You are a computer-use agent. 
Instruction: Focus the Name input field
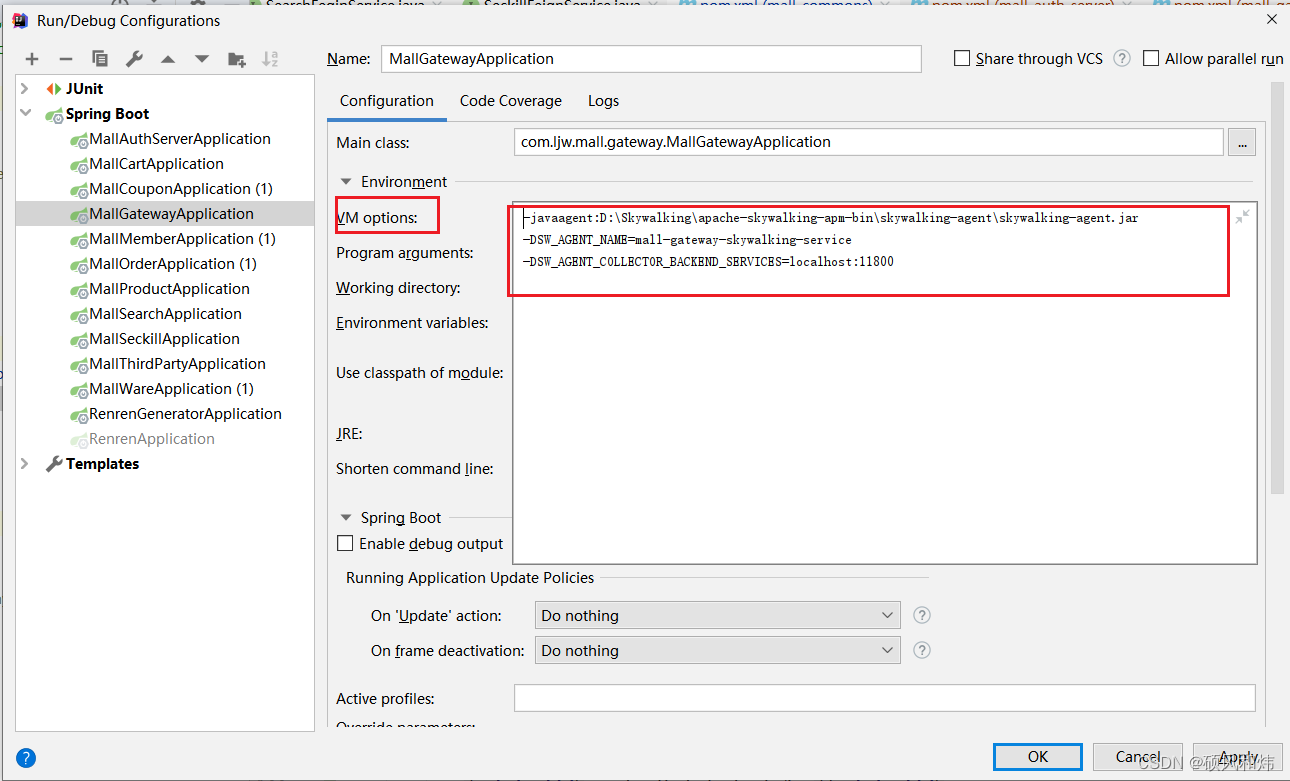coord(651,59)
